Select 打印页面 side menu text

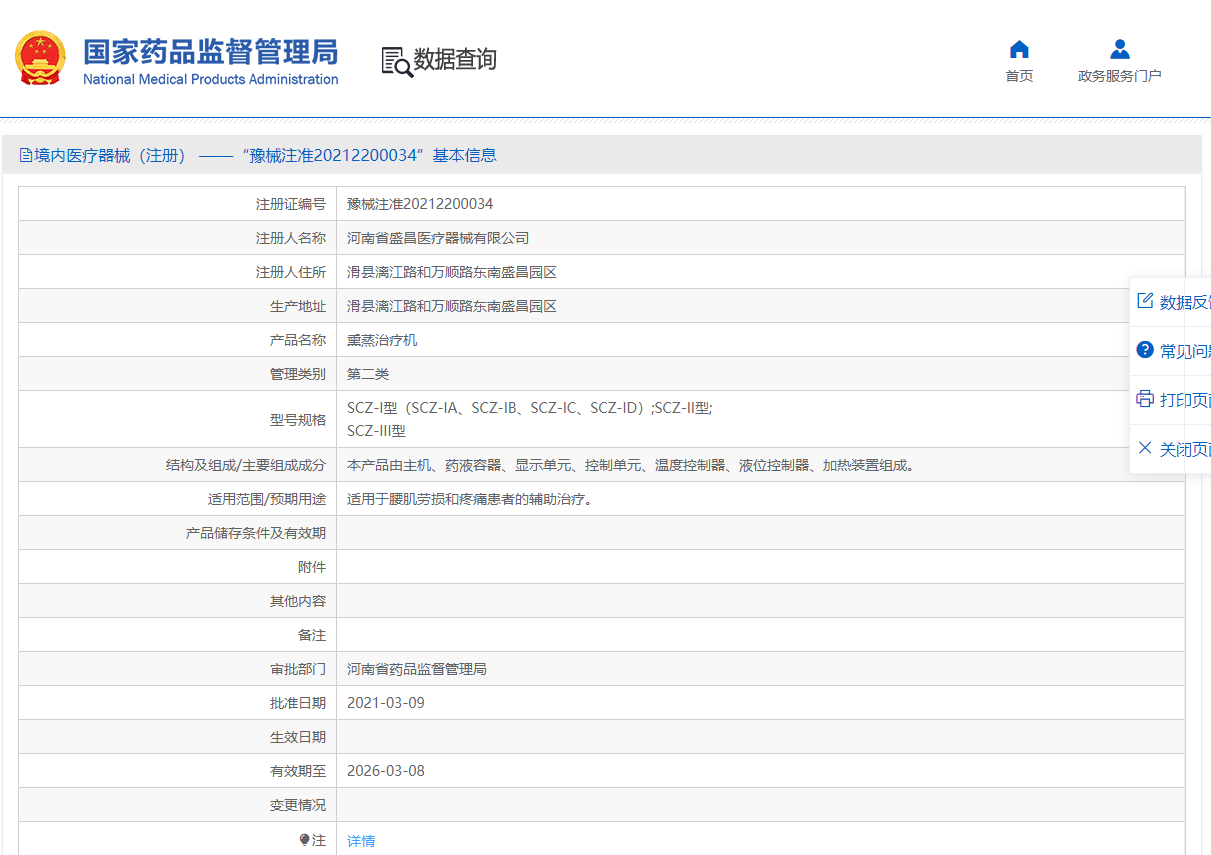(x=1185, y=400)
